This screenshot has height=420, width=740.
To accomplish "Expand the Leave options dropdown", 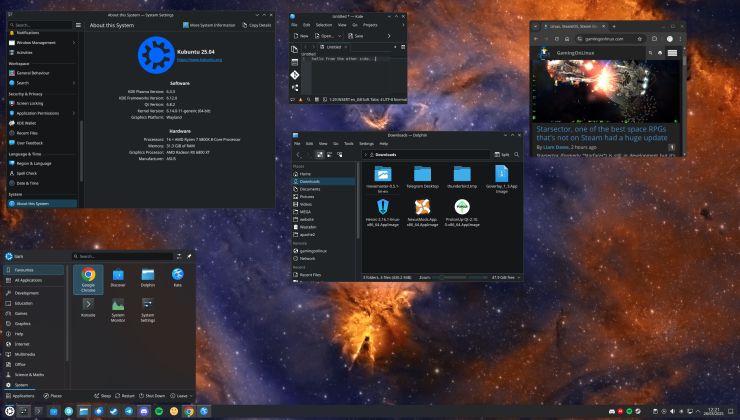I will [183, 395].
